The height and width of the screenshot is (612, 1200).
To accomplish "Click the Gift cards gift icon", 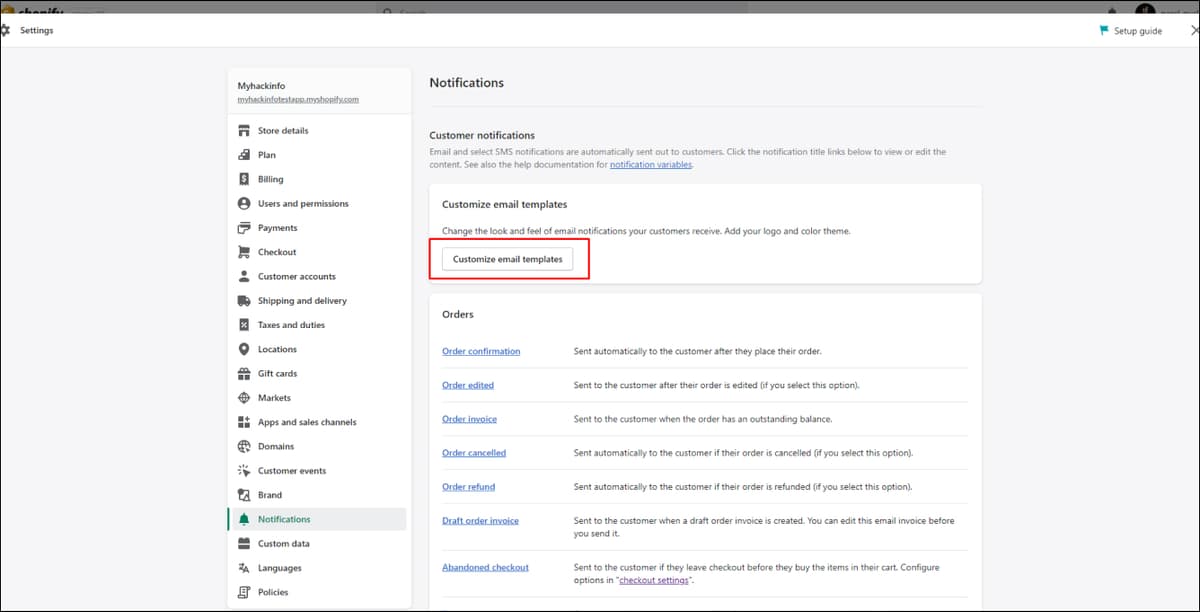I will point(243,373).
